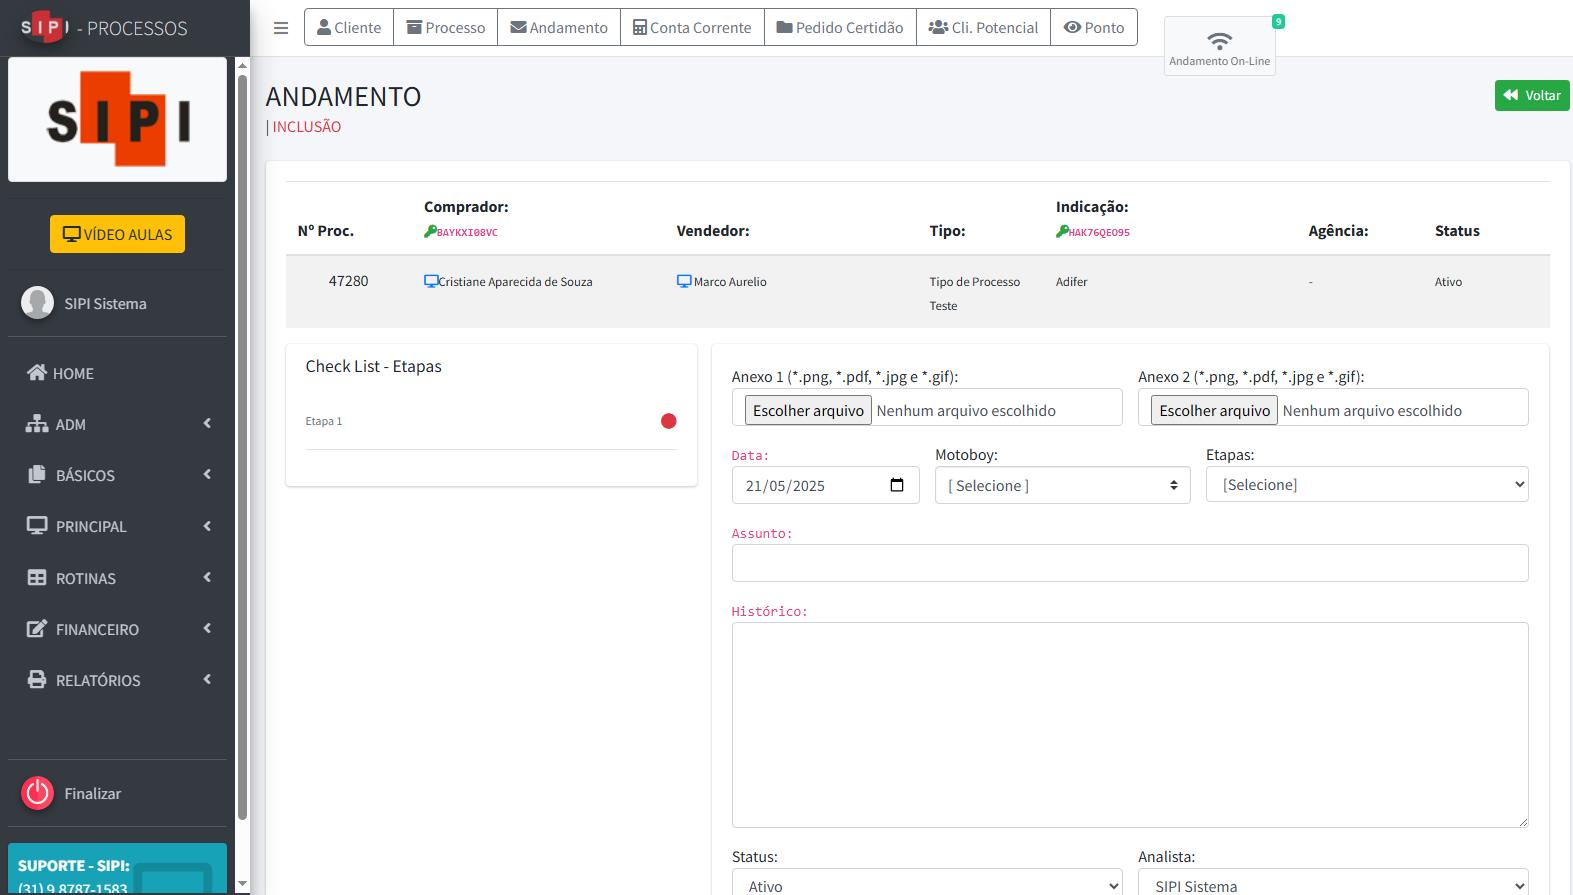Screen dimensions: 1573x895
Task: Toggle the hamburger sidebar menu icon
Action: click(x=281, y=28)
